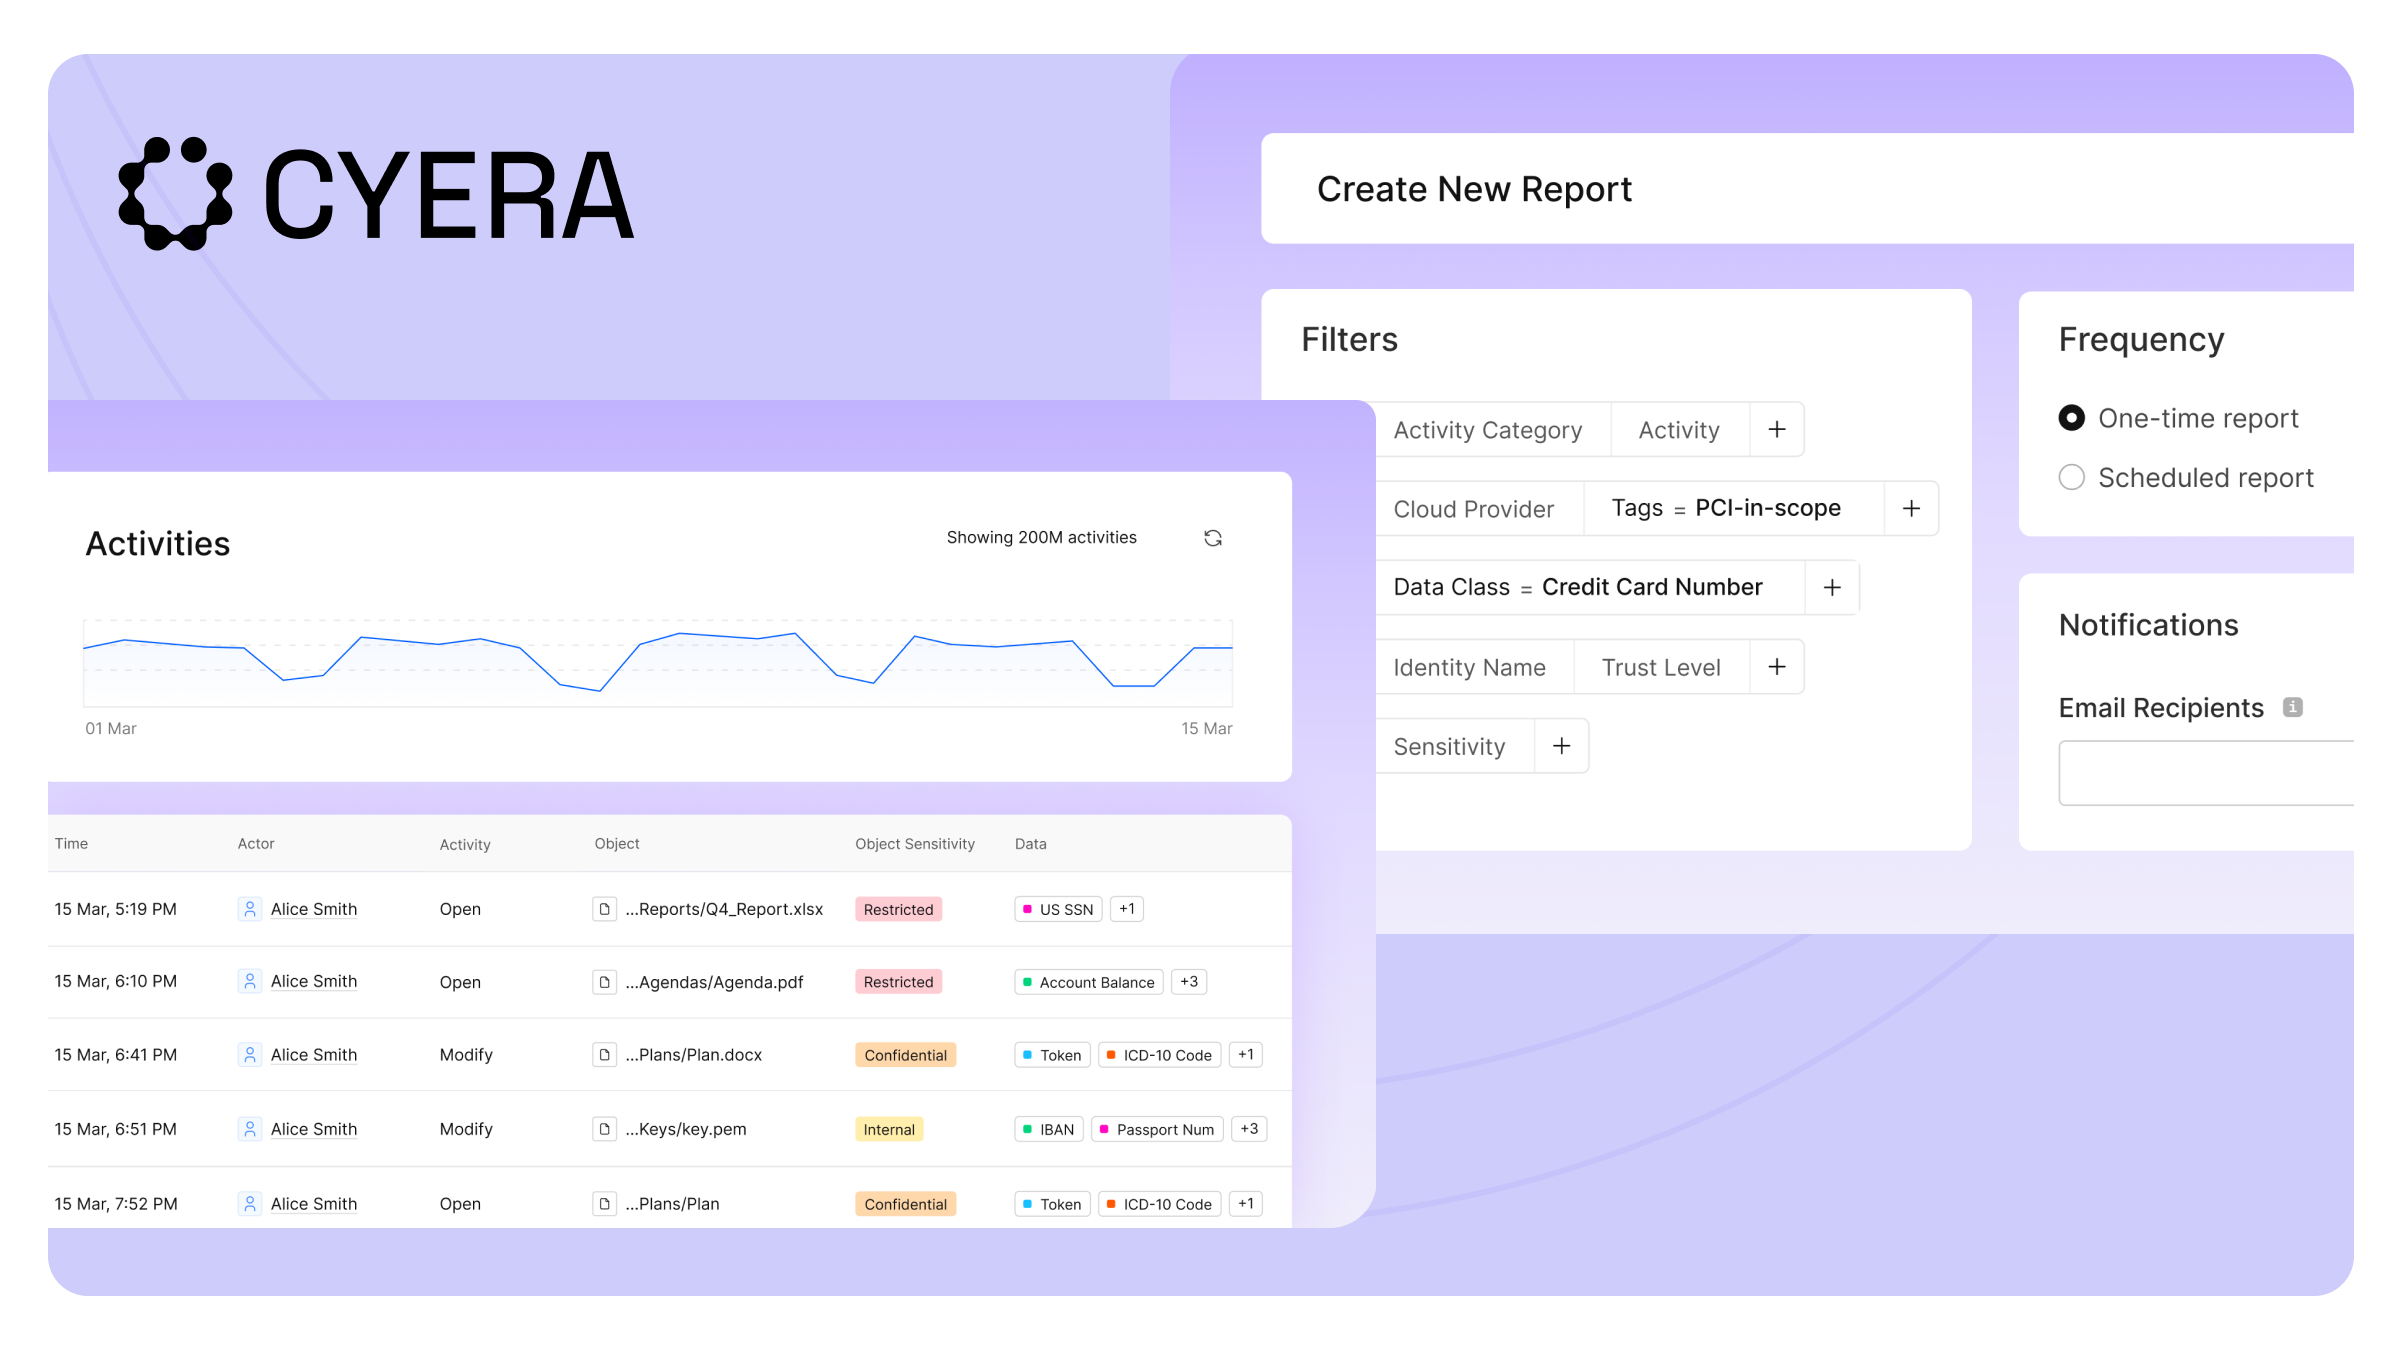Open the Identity Name filter
The image size is (2400, 1351).
coord(1469,666)
